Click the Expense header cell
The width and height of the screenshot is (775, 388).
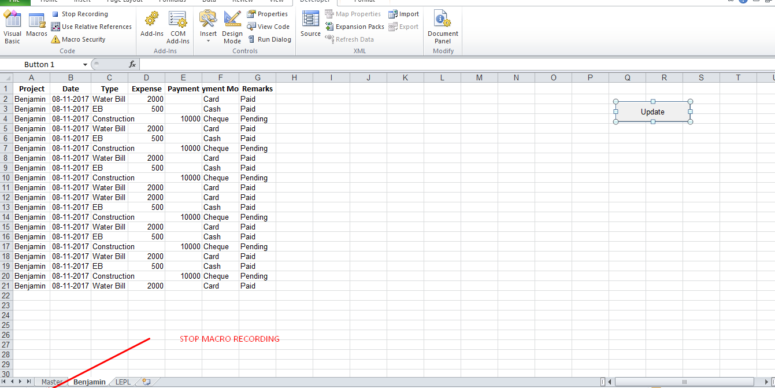coord(146,89)
